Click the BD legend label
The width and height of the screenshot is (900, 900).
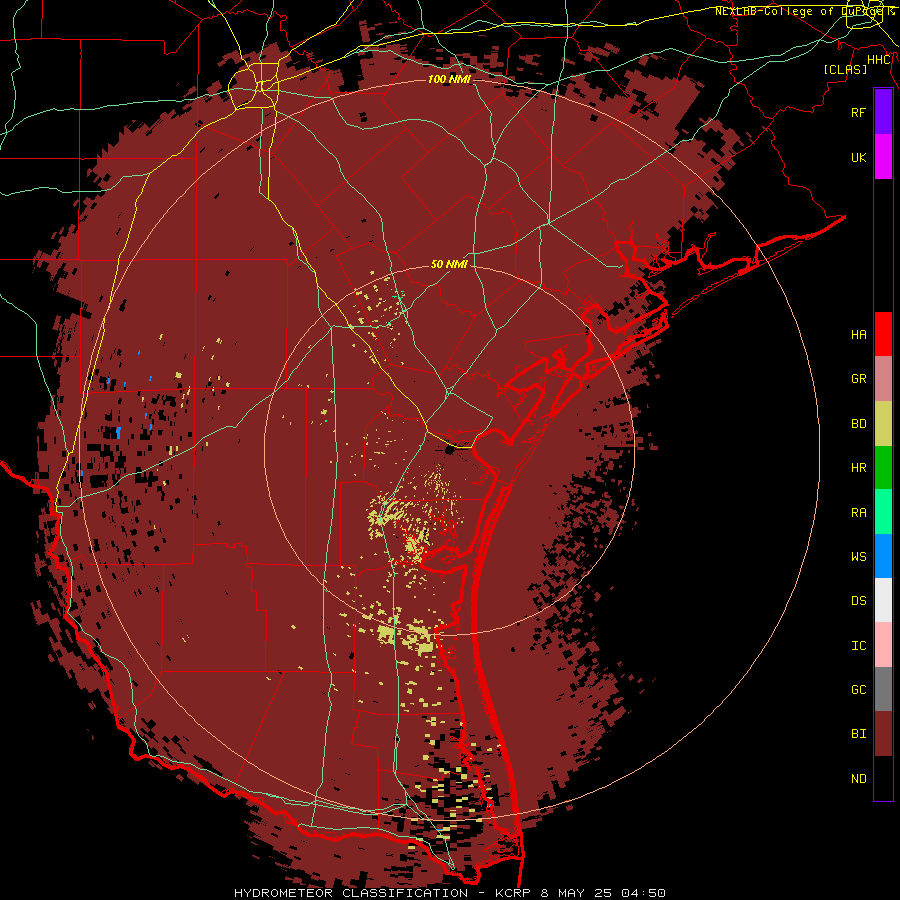click(x=858, y=424)
